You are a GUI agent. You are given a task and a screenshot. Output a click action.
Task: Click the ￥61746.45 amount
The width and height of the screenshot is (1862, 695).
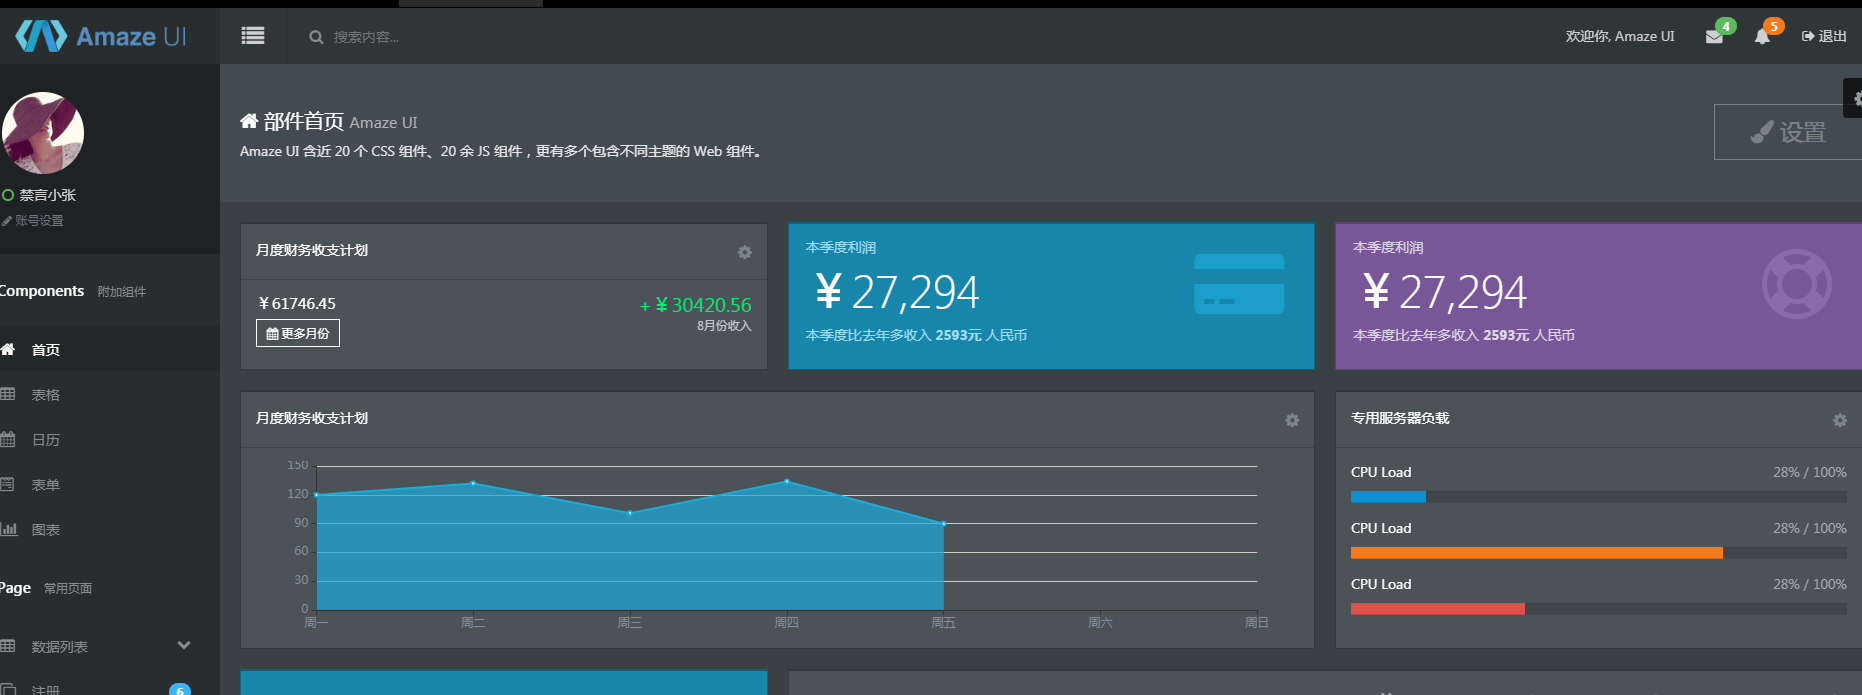297,303
